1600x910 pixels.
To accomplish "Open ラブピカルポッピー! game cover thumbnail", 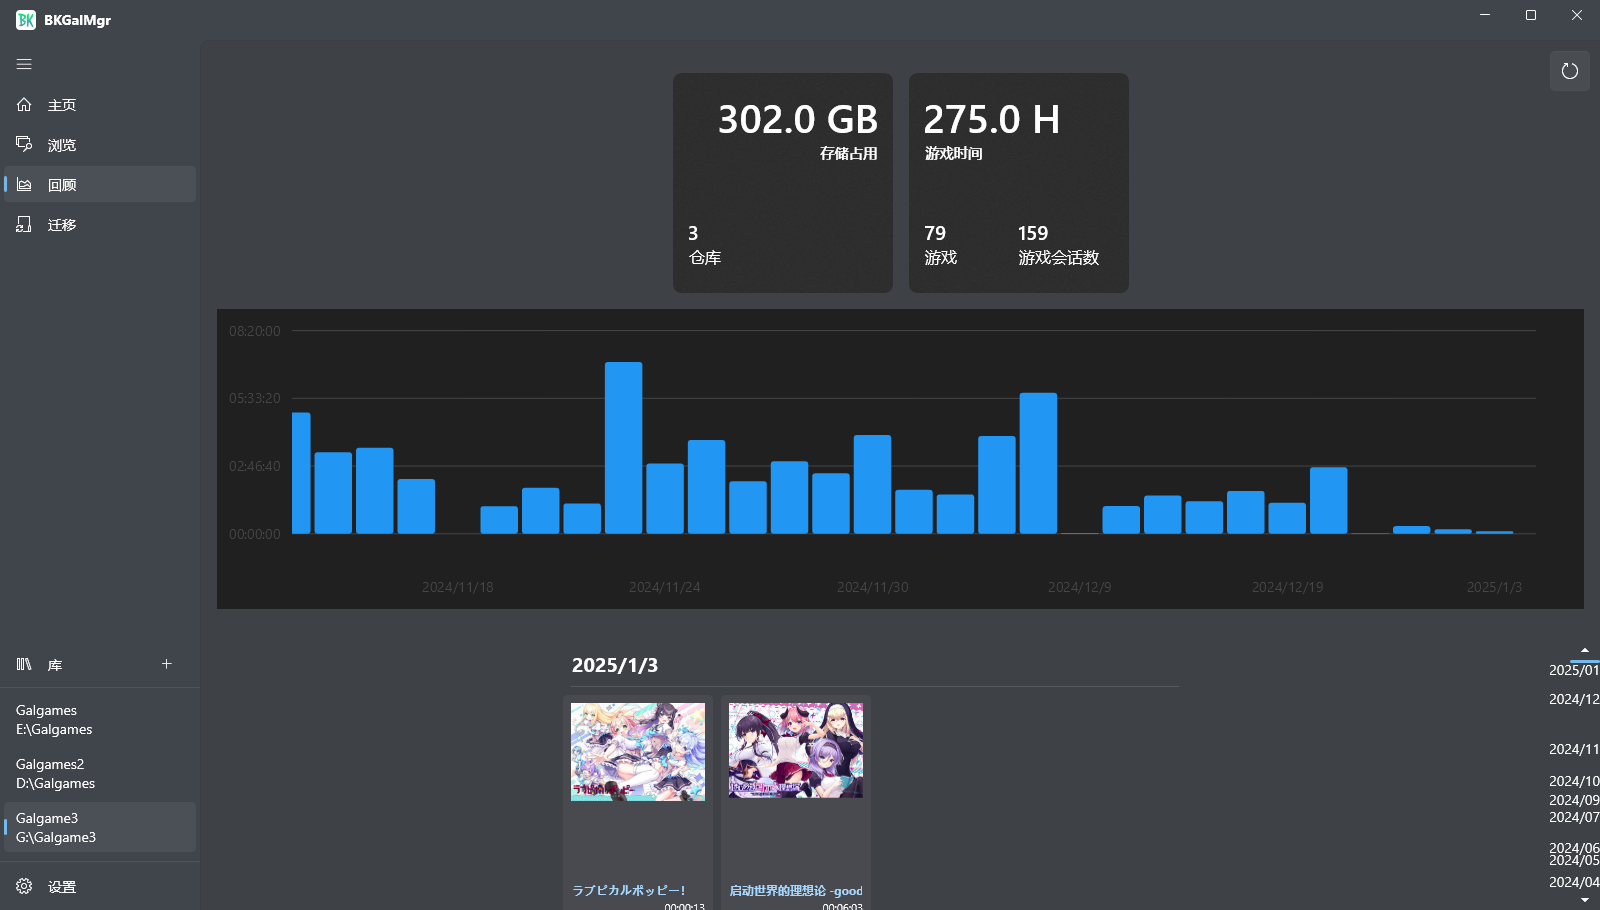I will coord(638,751).
